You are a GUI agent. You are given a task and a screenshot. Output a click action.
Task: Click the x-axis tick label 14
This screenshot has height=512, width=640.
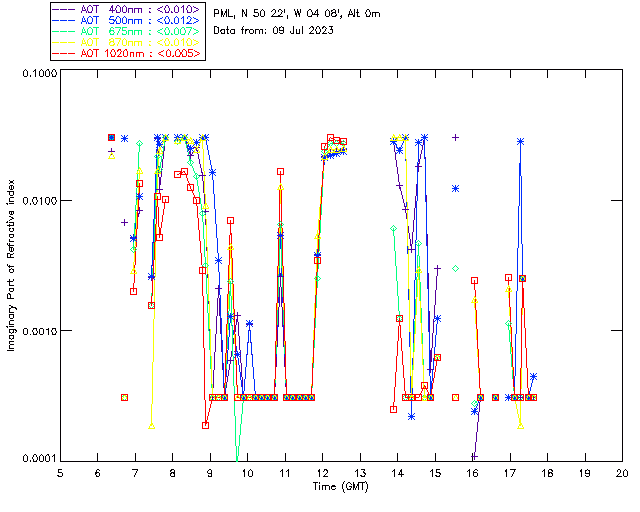(x=398, y=473)
